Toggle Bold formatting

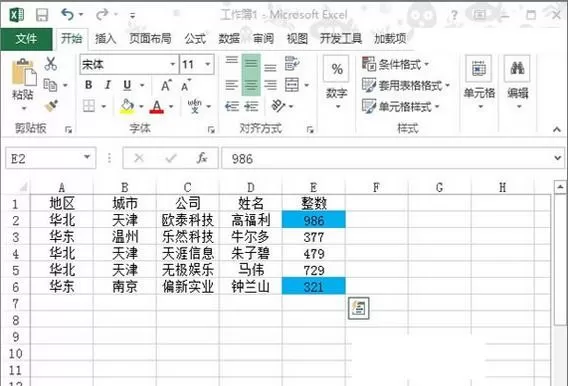click(88, 85)
